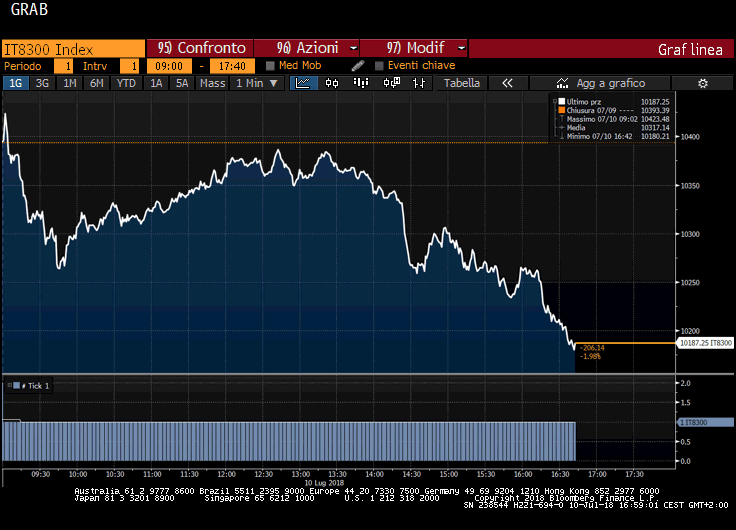The width and height of the screenshot is (736, 530).
Task: Toggle the Eventi chiave checkbox
Action: point(379,66)
